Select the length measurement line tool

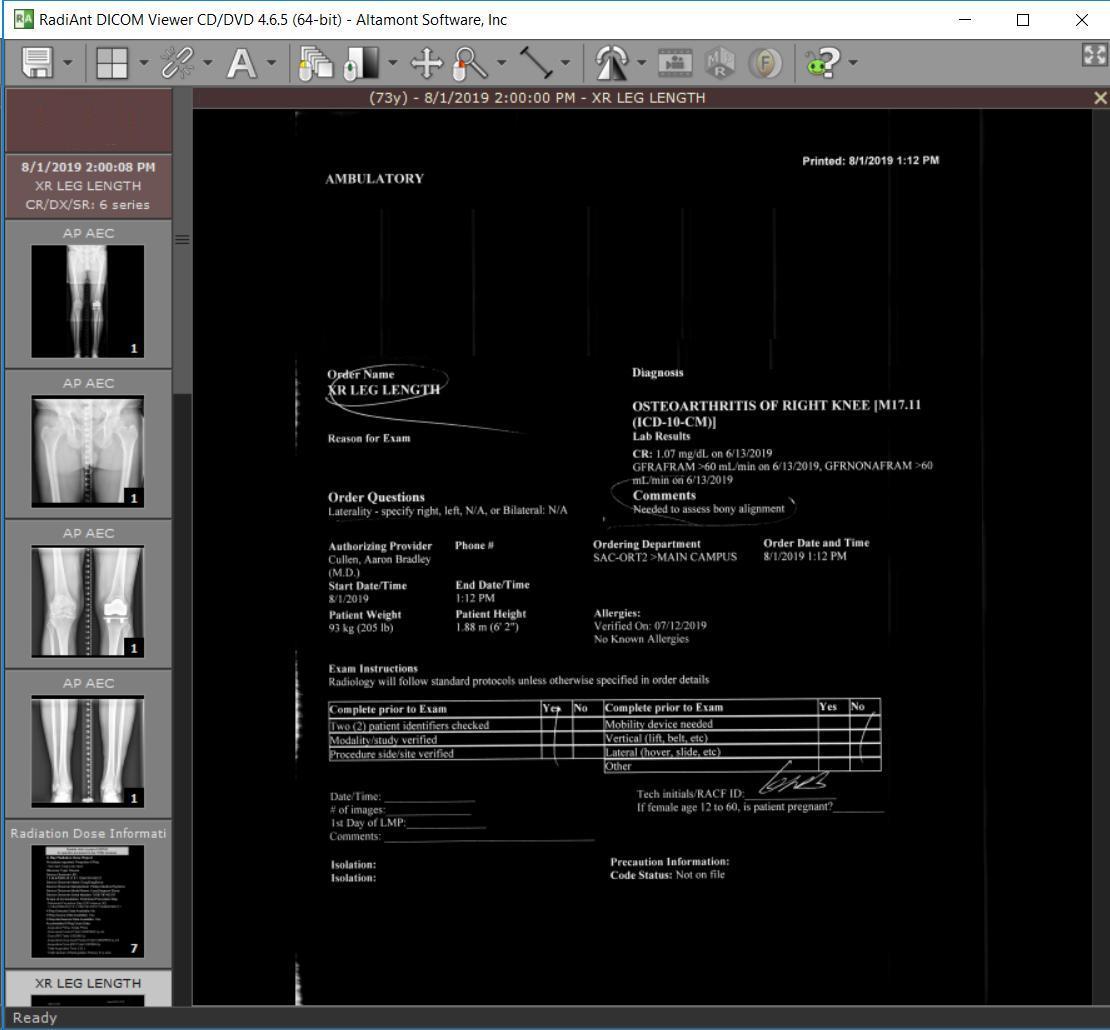point(536,62)
